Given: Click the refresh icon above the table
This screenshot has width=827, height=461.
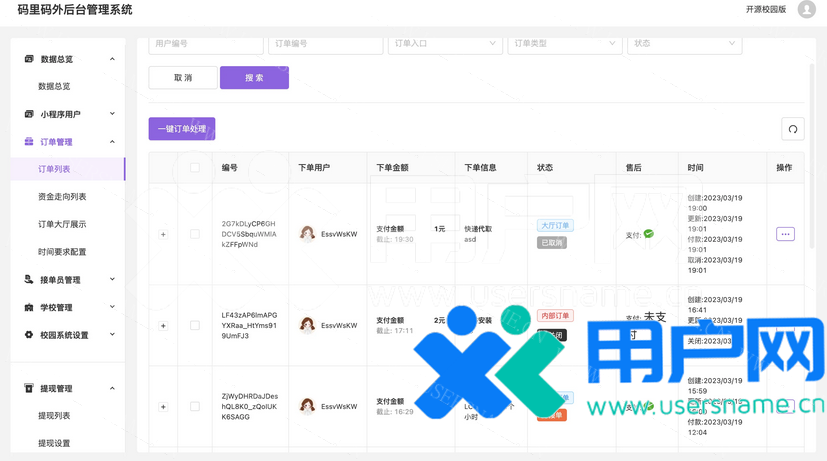Looking at the screenshot, I should click(792, 129).
